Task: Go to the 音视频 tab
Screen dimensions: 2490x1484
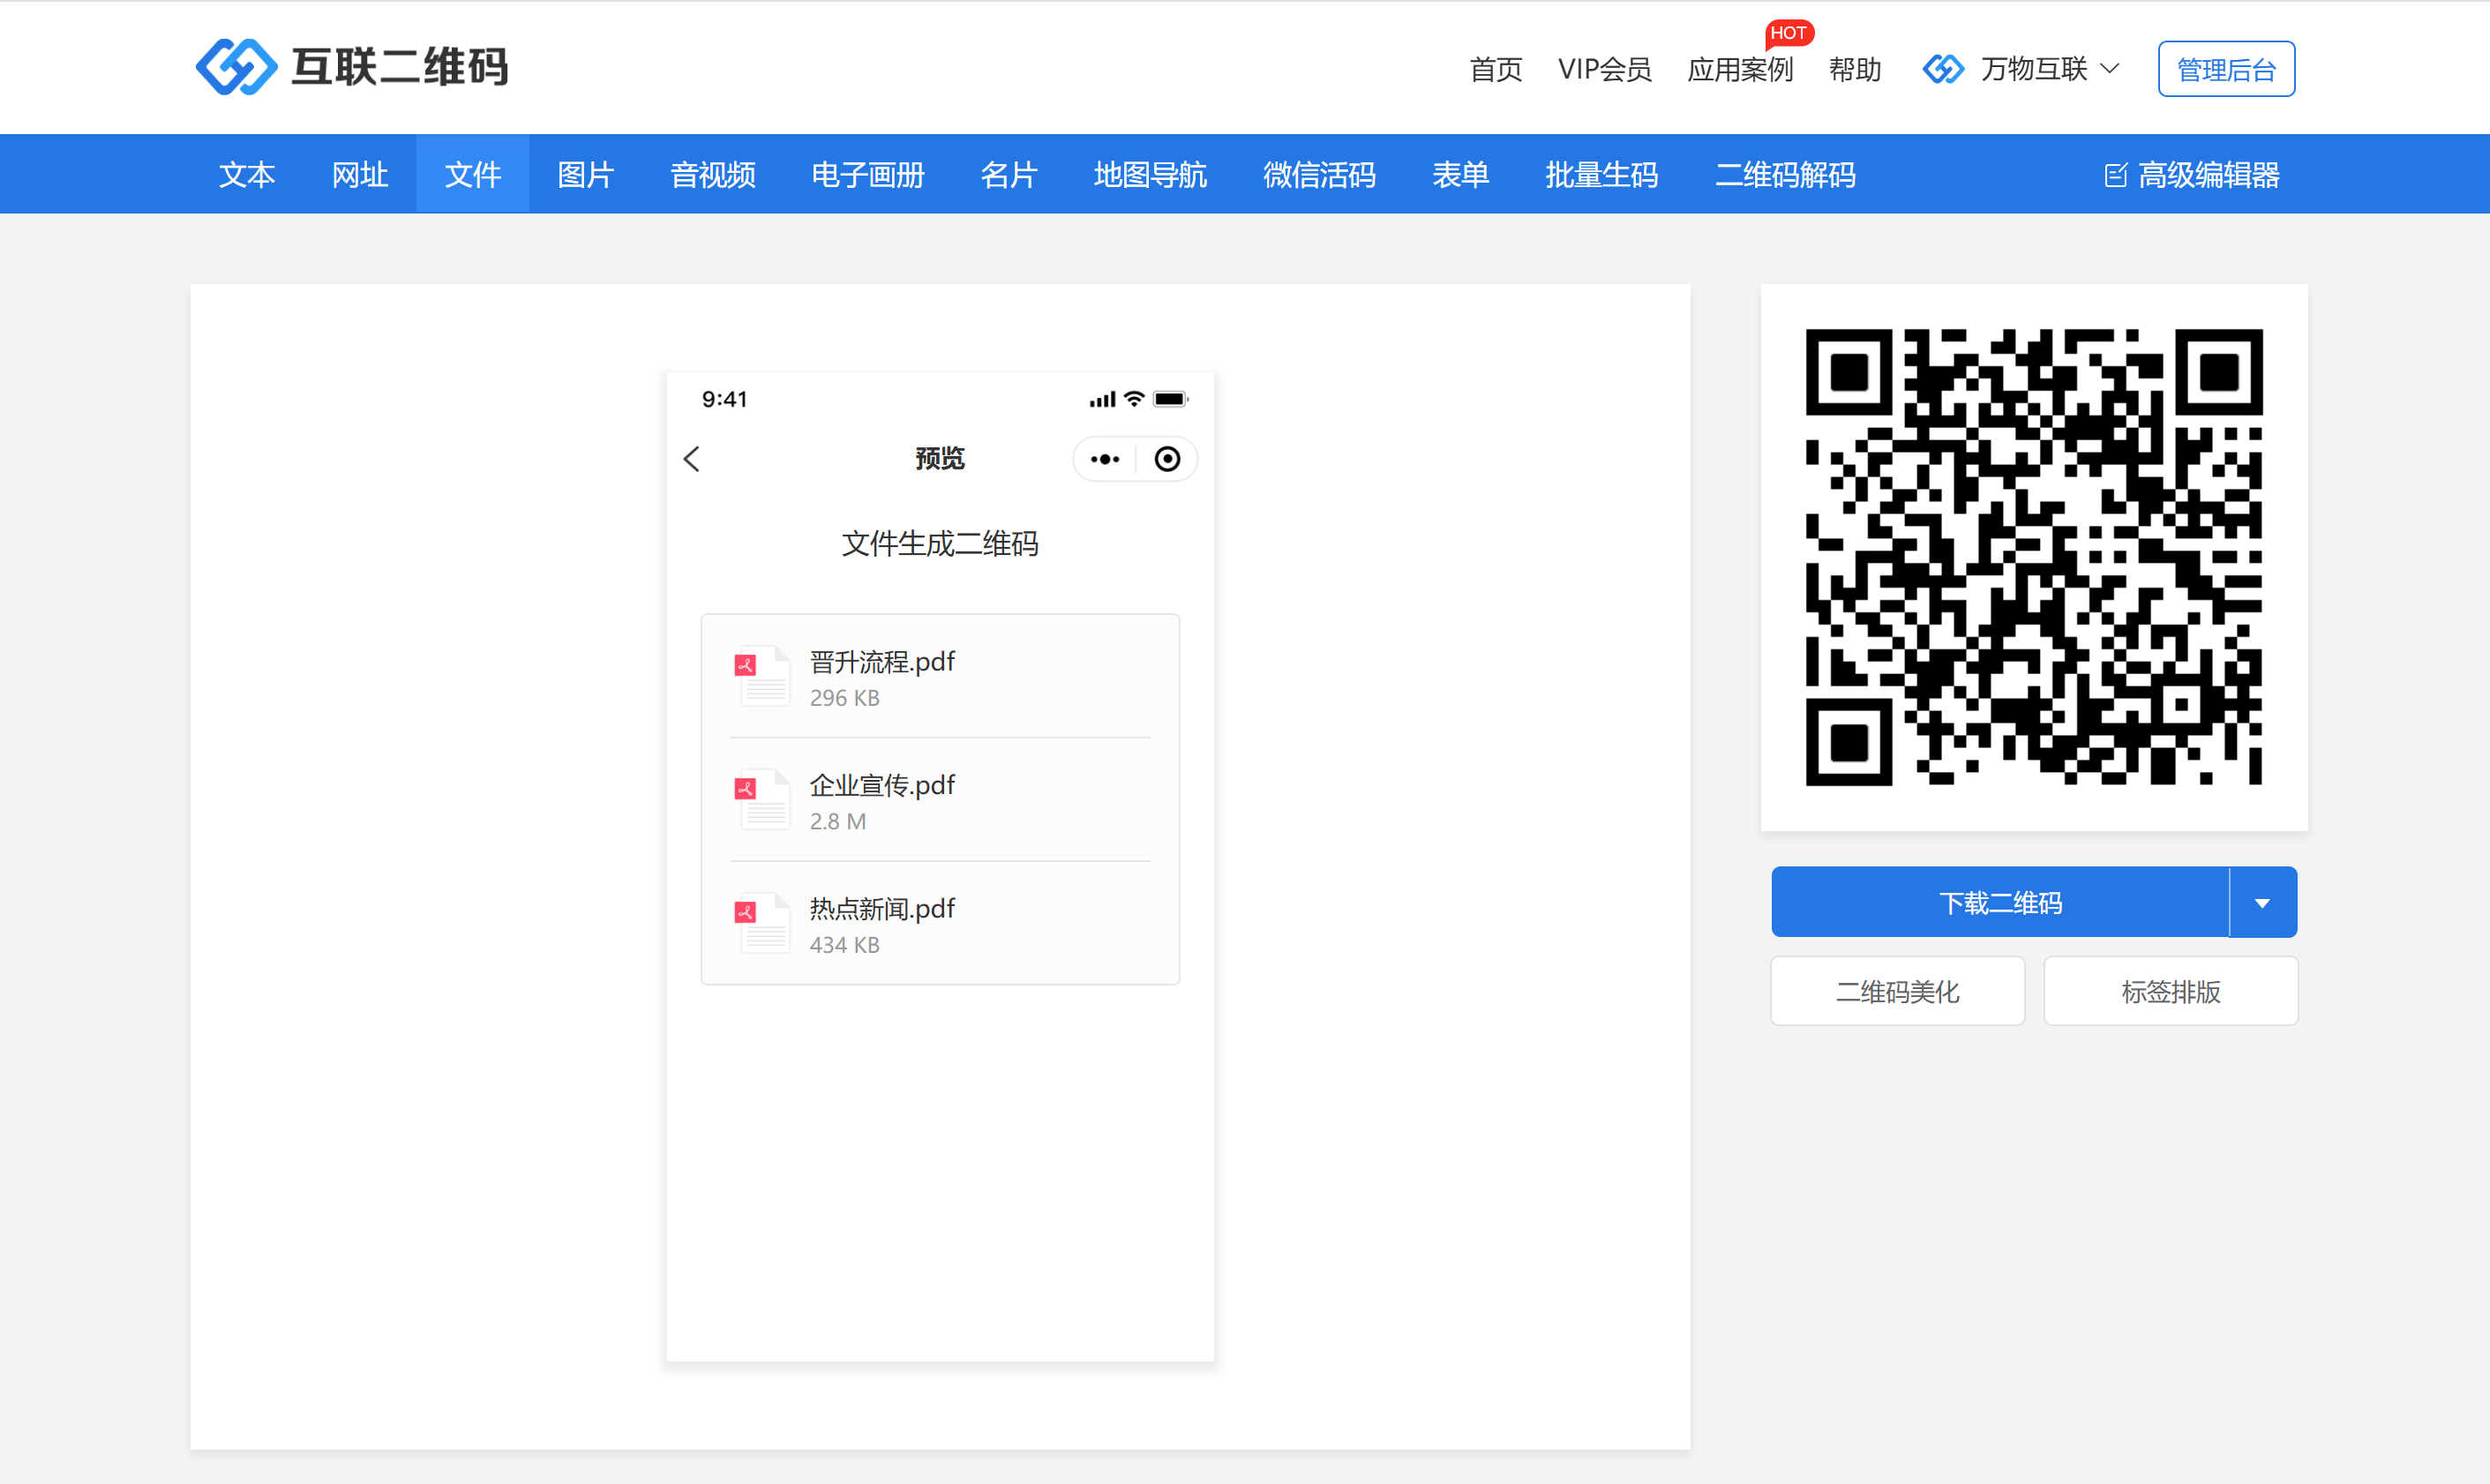Action: tap(713, 174)
